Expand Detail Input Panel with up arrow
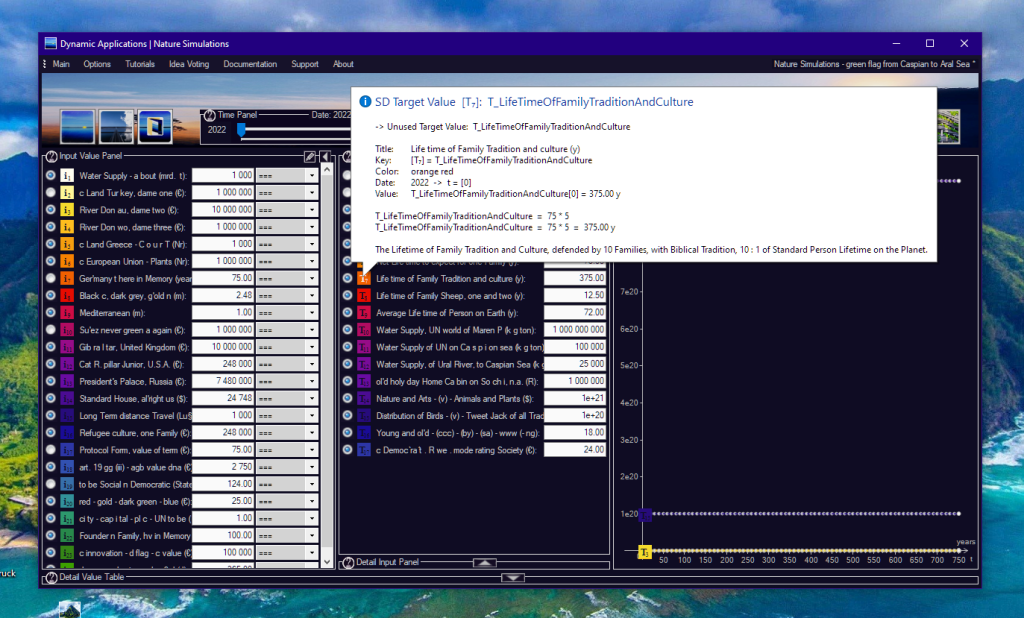Screen dimensions: 1024x618 coord(484,563)
